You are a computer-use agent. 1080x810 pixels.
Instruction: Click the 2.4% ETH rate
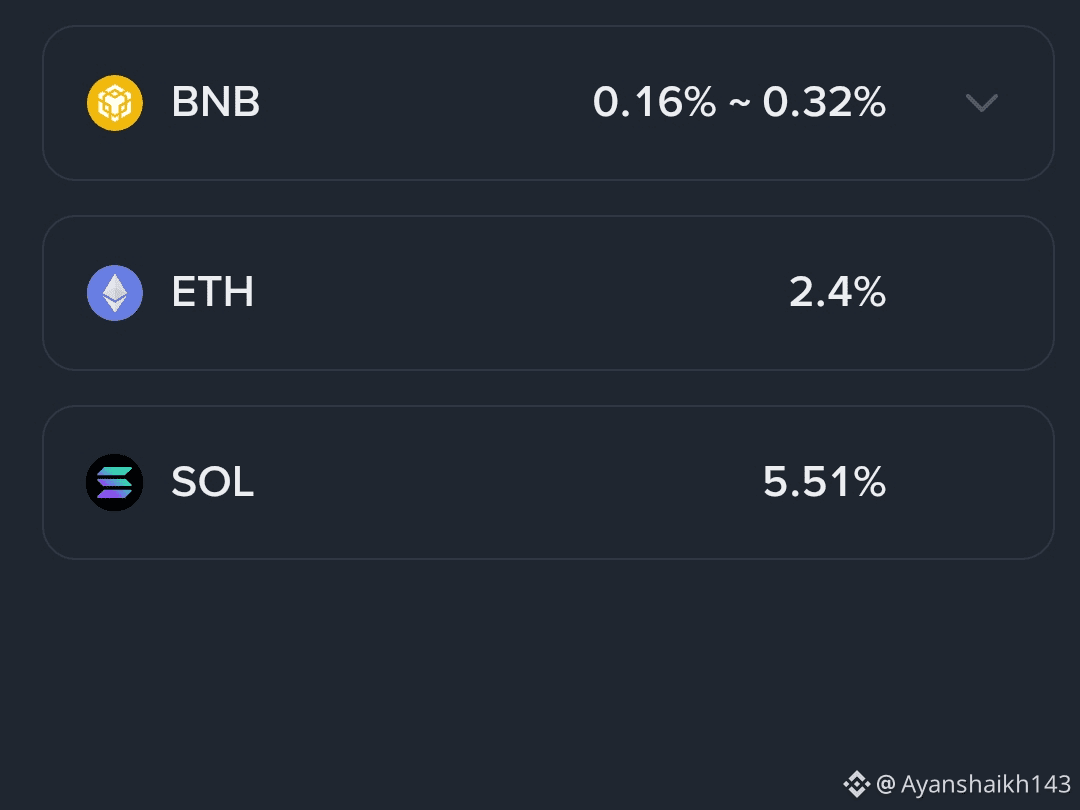[837, 292]
